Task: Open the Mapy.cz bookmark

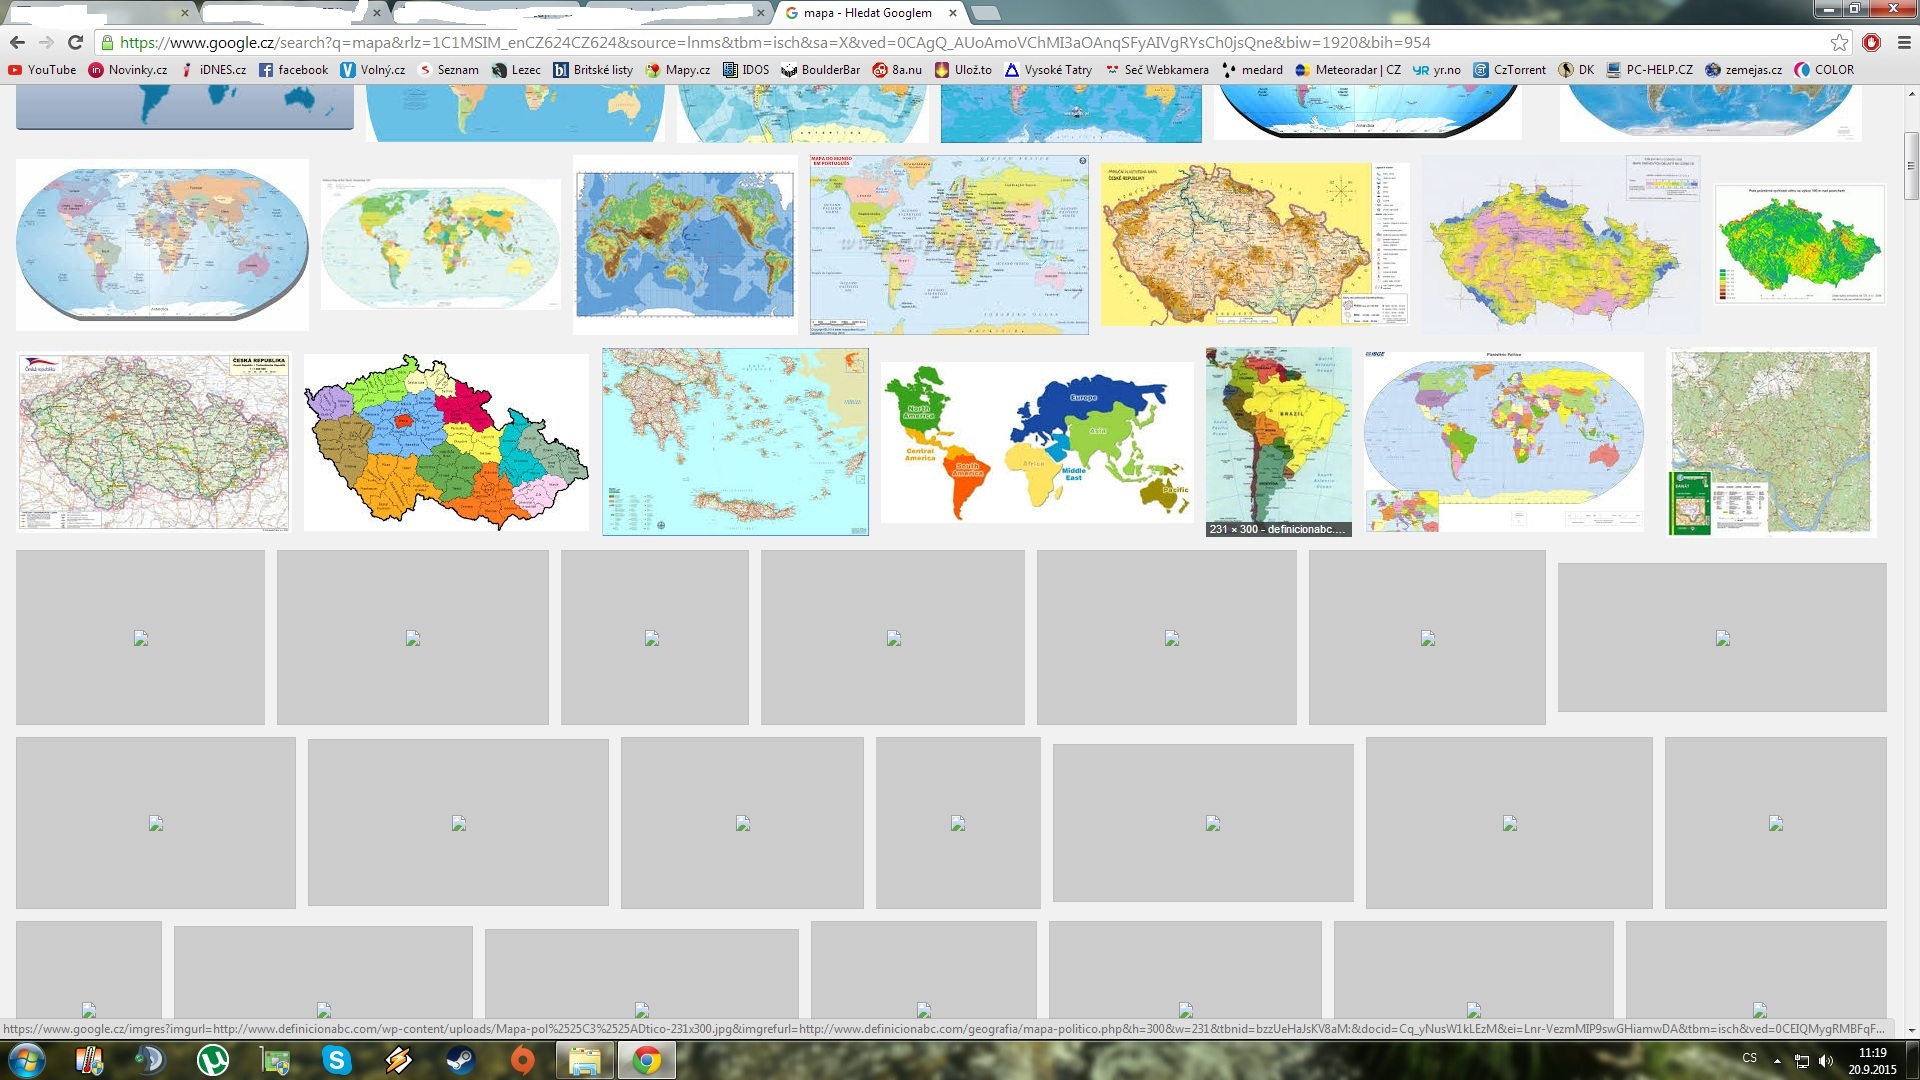Action: [678, 70]
